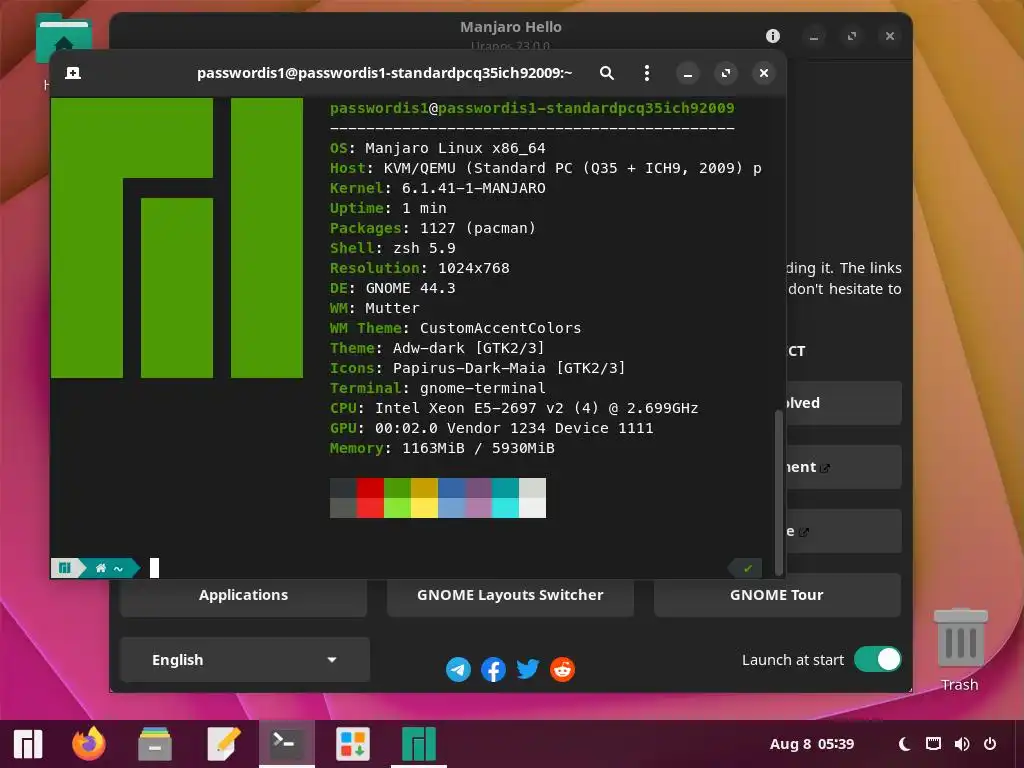Click the cyan color block in terminal
This screenshot has width=1024, height=768.
[x=505, y=488]
